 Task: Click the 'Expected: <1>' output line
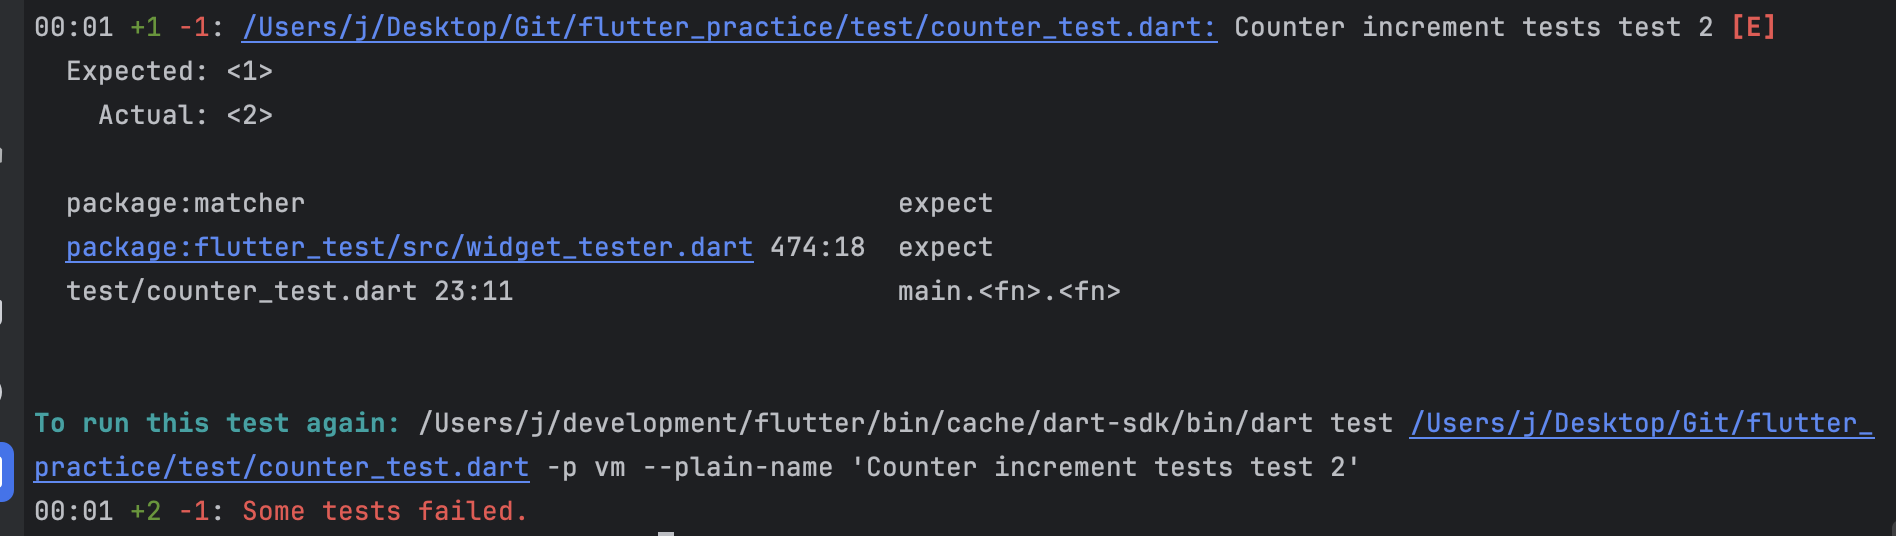[169, 71]
